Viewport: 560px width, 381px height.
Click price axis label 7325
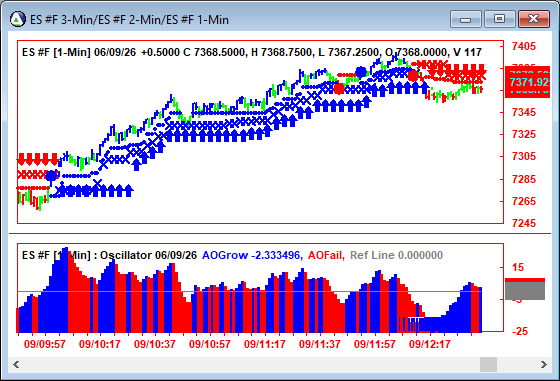click(524, 134)
